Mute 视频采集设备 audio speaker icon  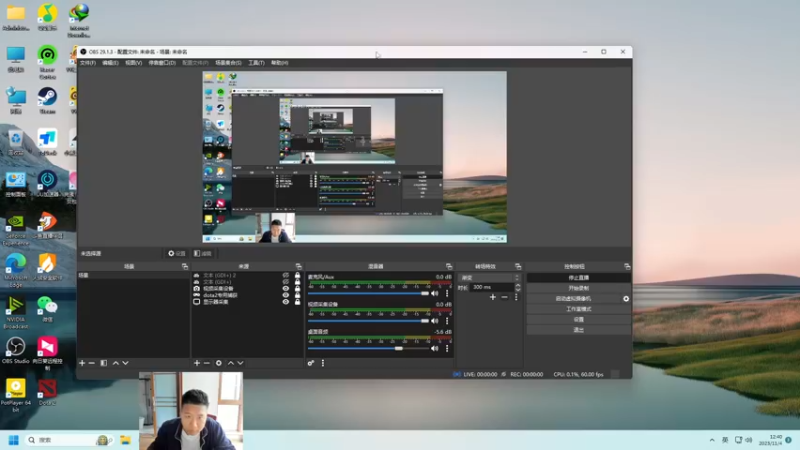click(x=435, y=321)
